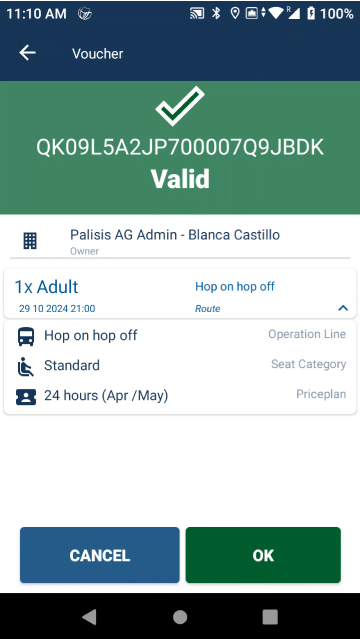The height and width of the screenshot is (639, 360).
Task: Tap the Bluetooth icon in status bar
Action: tap(216, 13)
